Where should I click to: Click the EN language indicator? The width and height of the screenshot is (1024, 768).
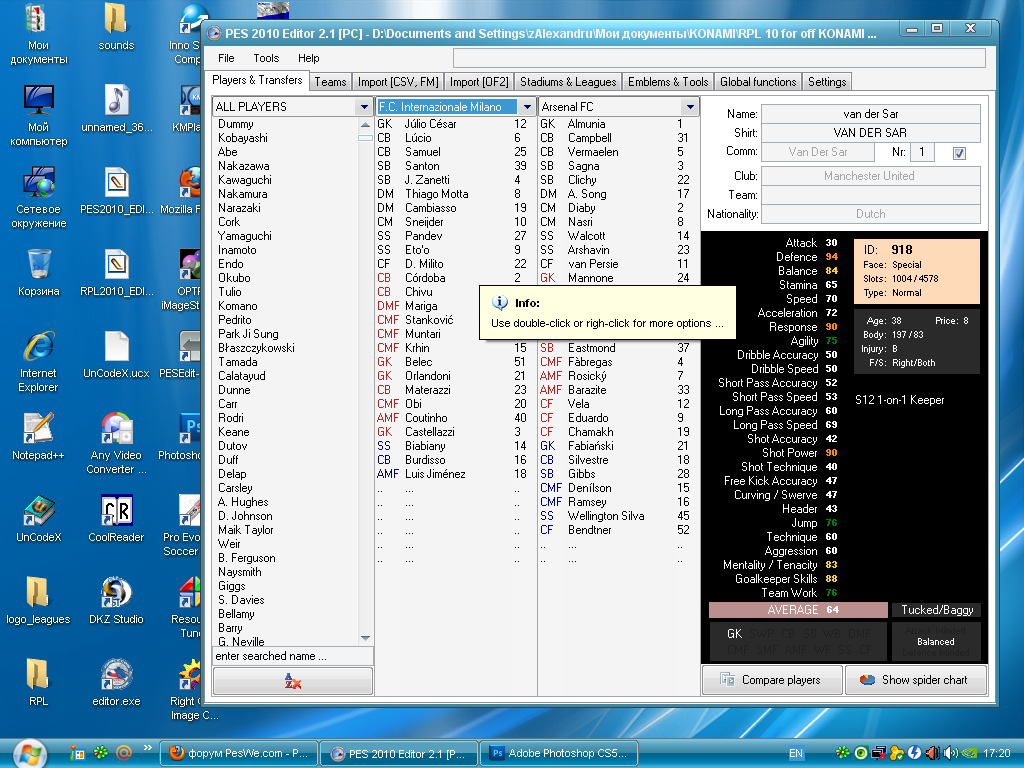[x=795, y=753]
